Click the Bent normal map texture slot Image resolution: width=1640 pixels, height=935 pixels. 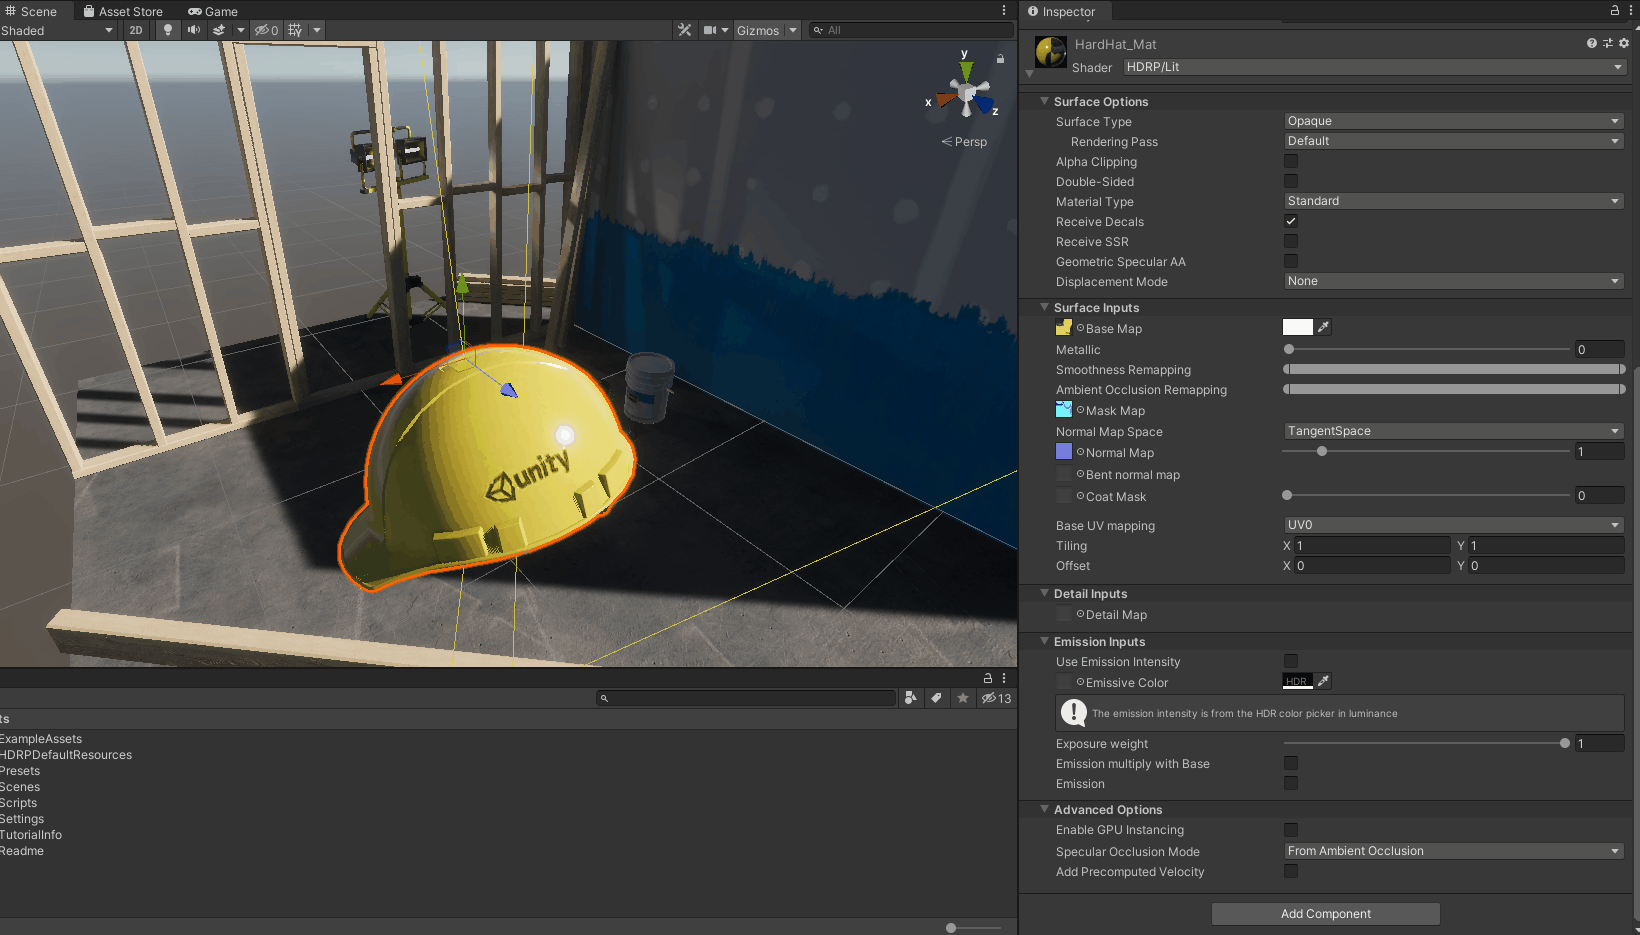coord(1064,474)
